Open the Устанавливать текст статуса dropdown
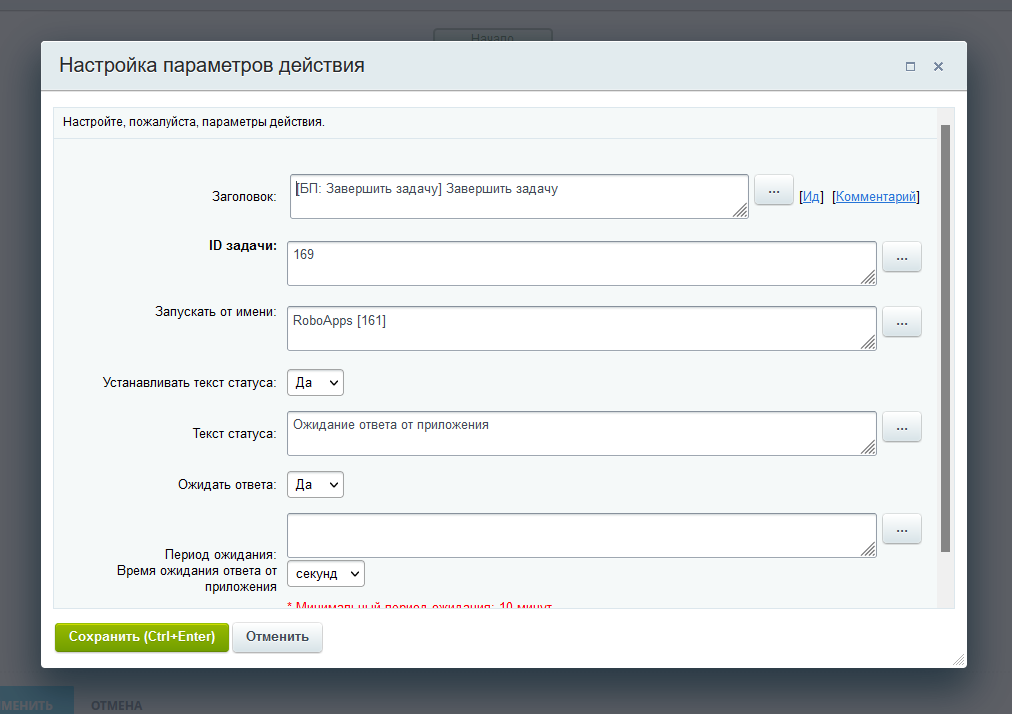The height and width of the screenshot is (714, 1012). (x=315, y=383)
